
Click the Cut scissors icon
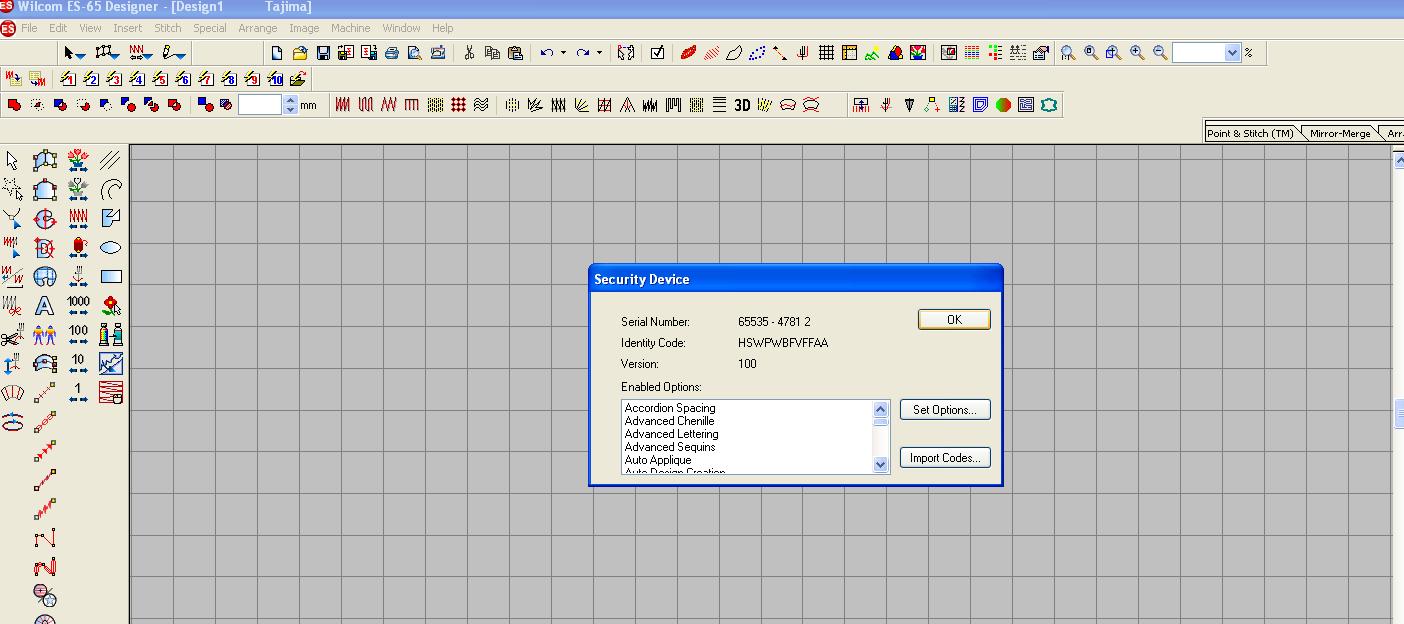pyautogui.click(x=468, y=53)
